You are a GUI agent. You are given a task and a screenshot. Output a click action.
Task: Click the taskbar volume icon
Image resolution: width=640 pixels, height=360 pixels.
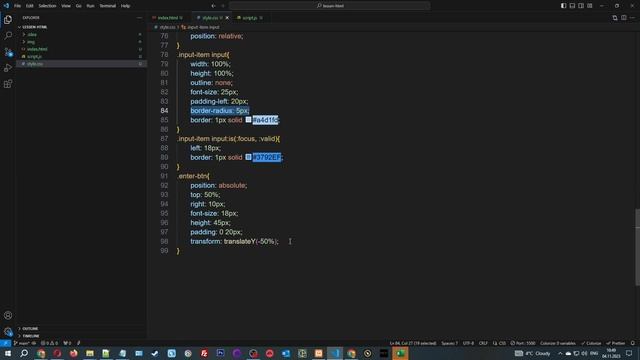point(584,353)
